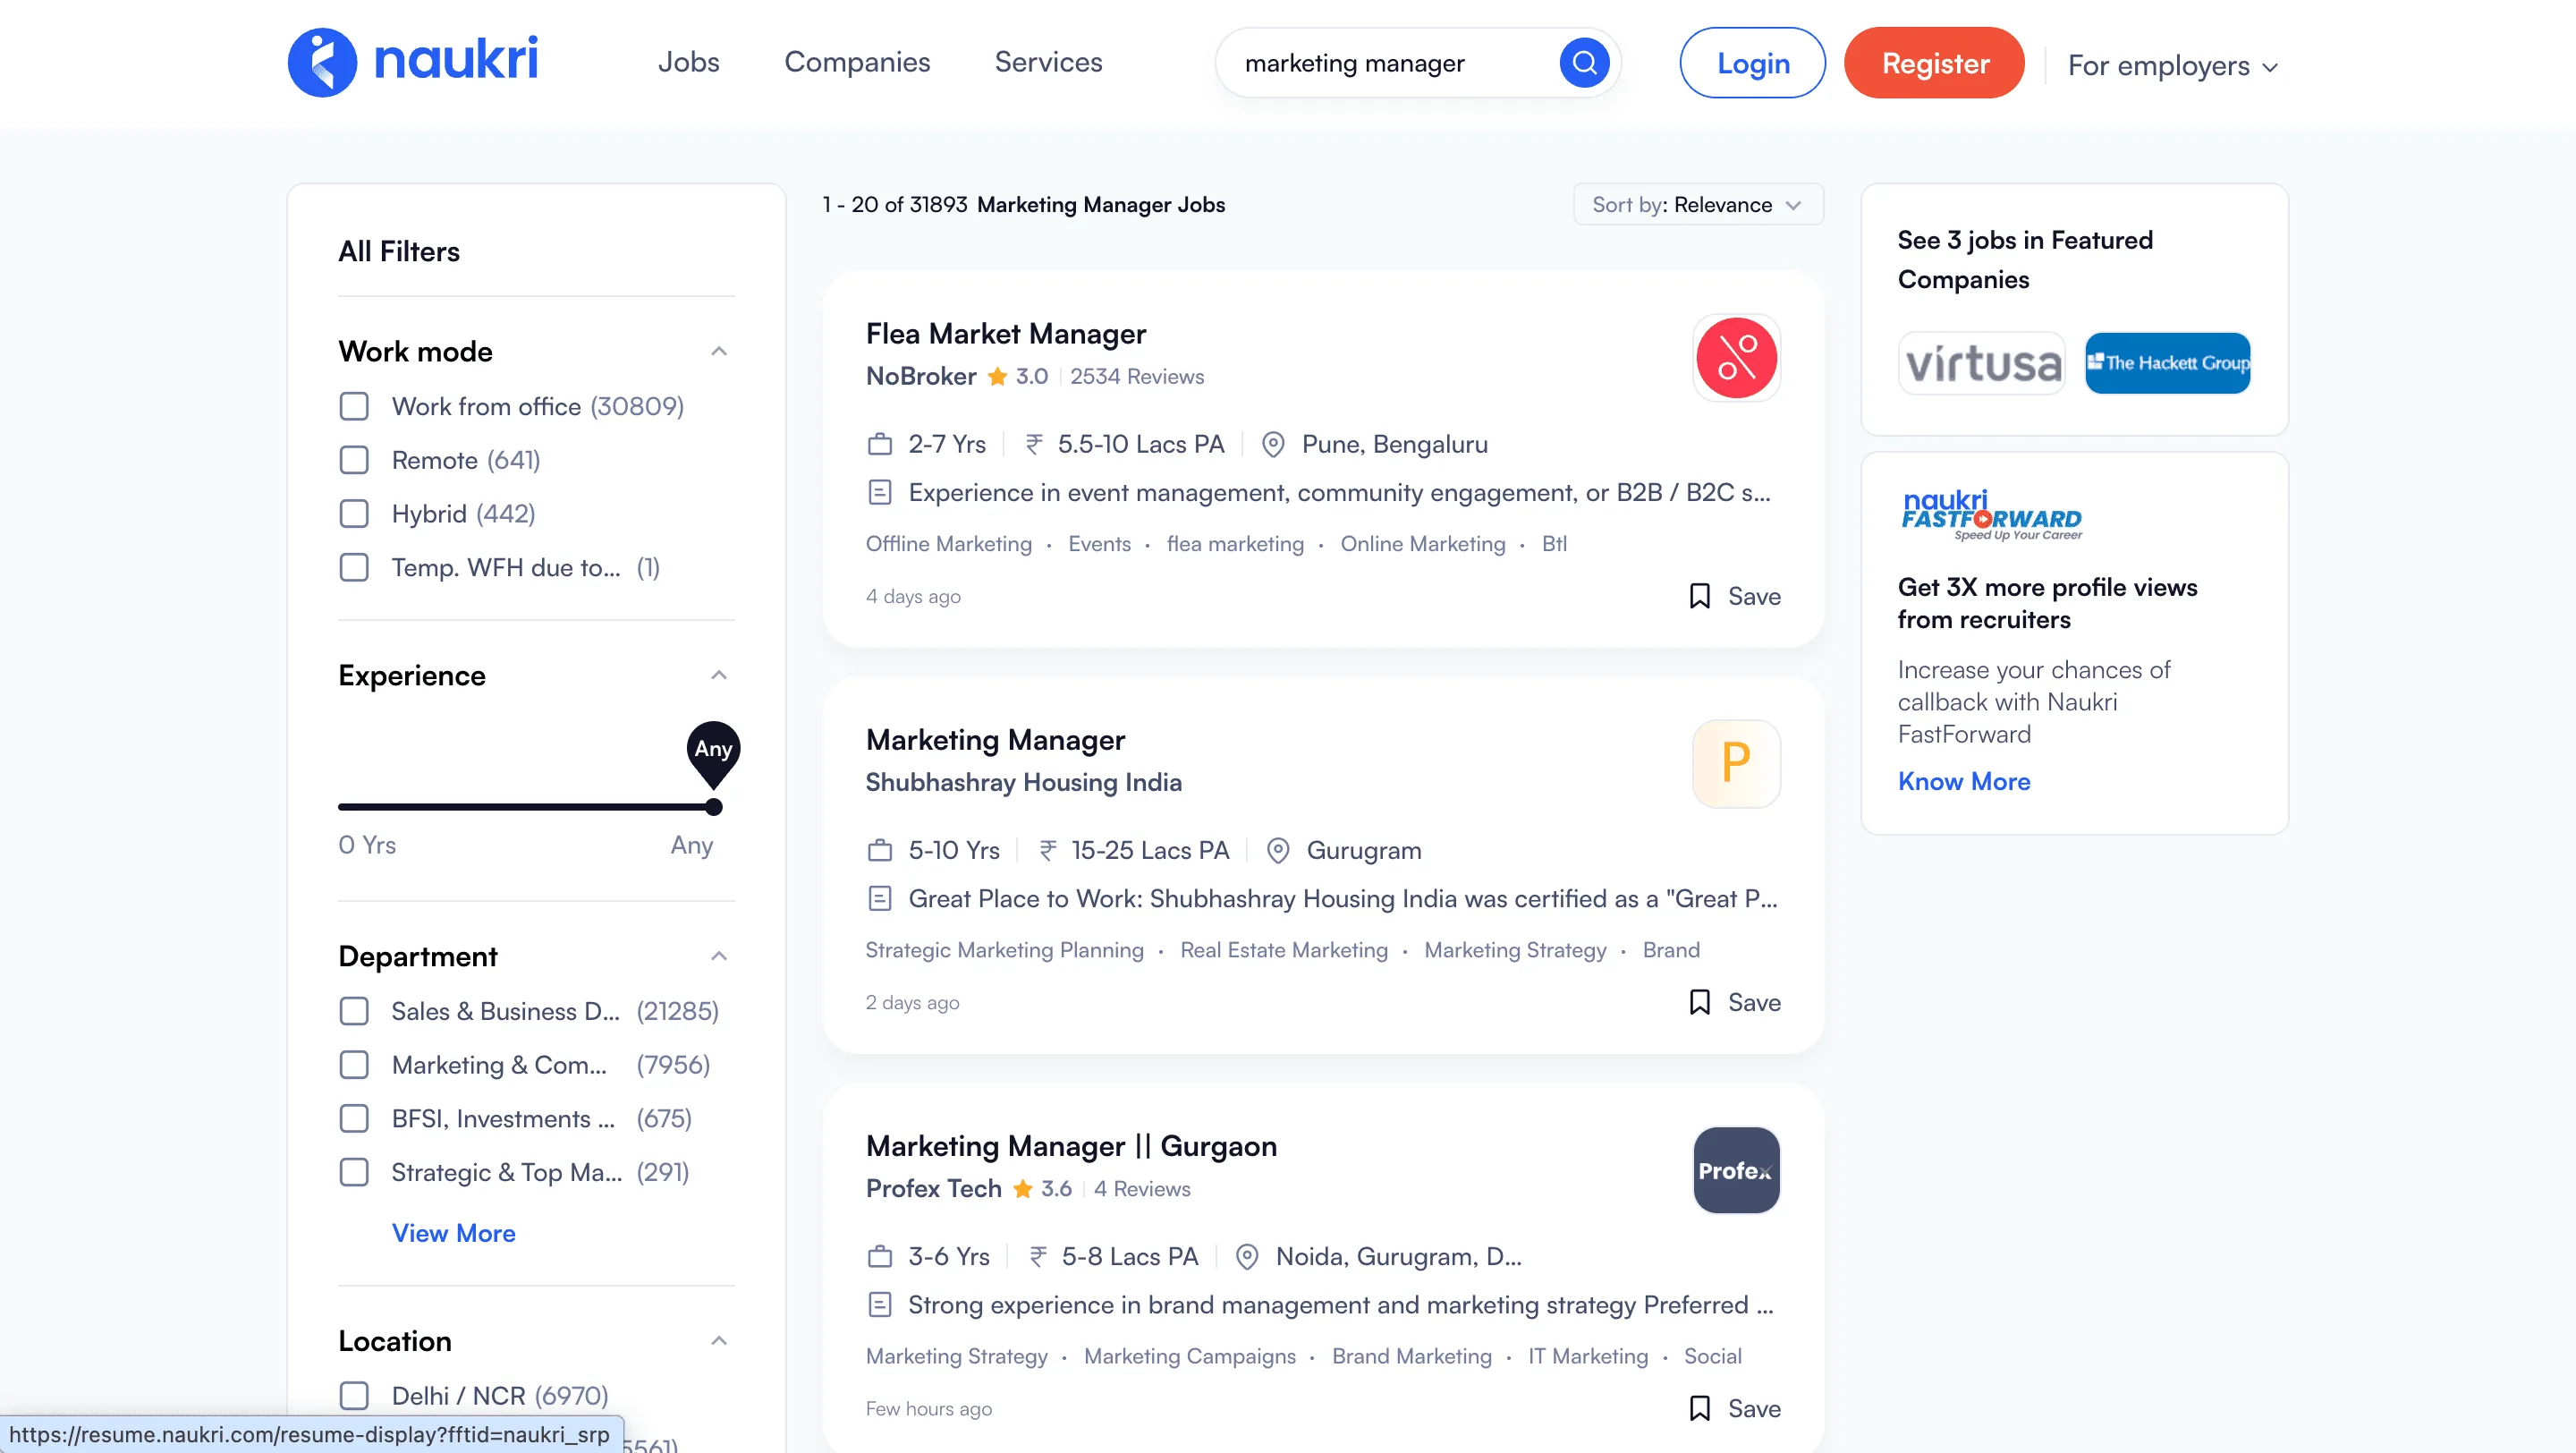
Task: Click the location pin icon on the Marketing Manager listing
Action: pos(1277,850)
